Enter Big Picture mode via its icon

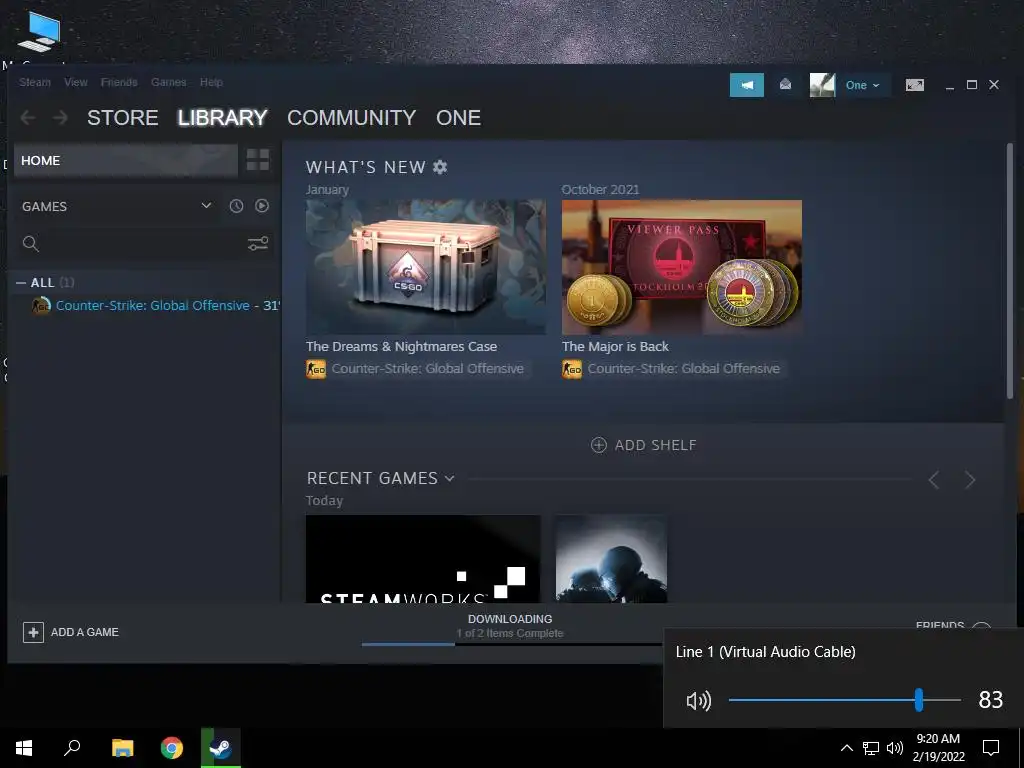(x=914, y=85)
